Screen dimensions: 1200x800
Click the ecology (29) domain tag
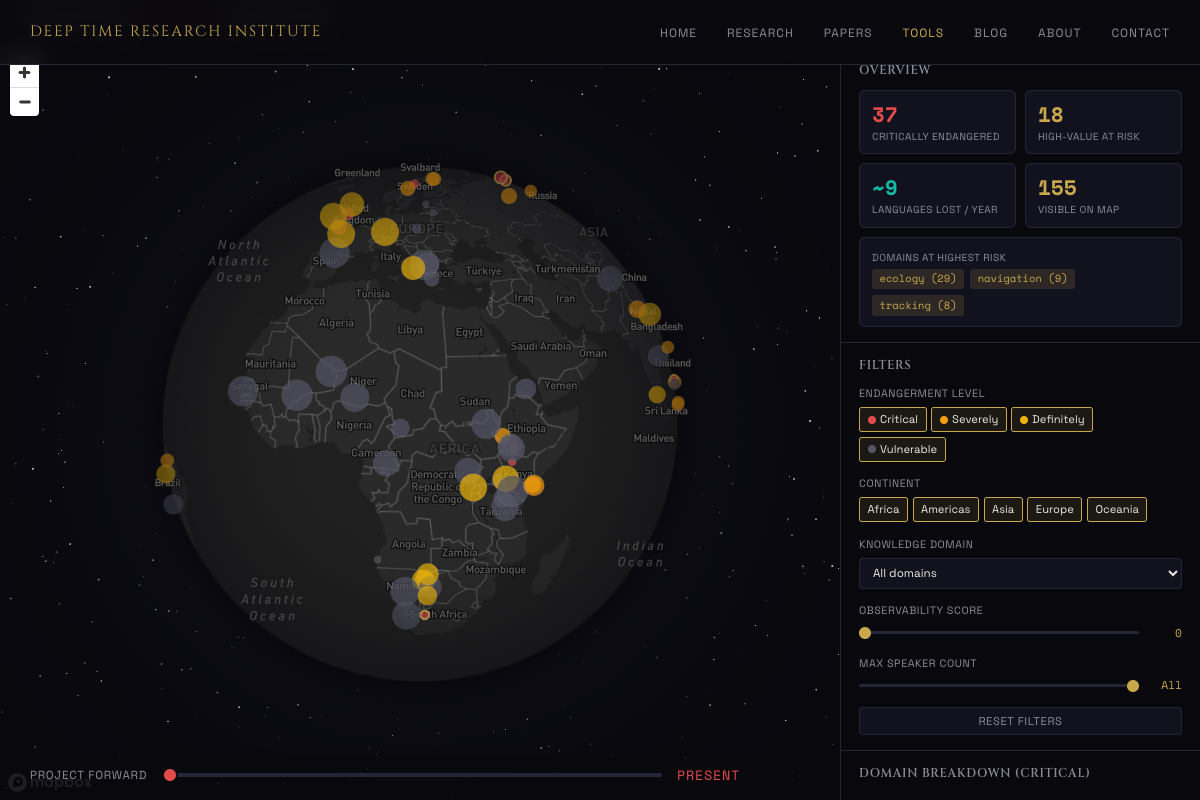917,278
